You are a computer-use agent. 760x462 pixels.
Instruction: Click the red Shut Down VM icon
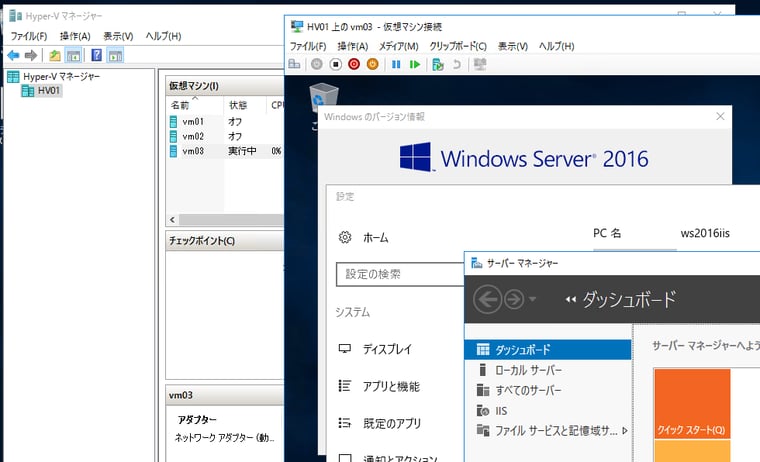coord(354,64)
